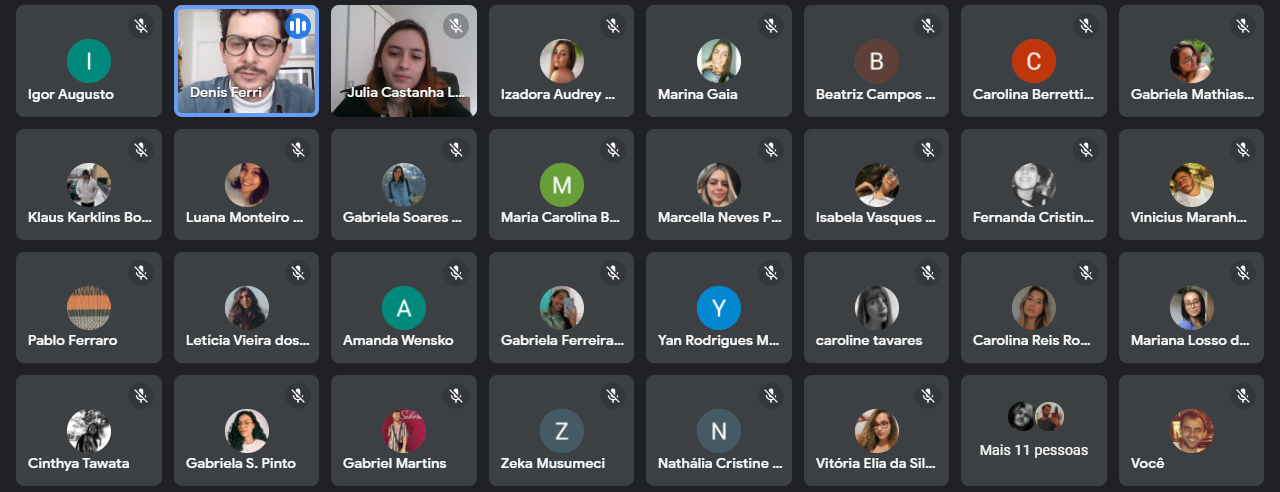
Task: Click the muted mic icon on the Você tile
Action: click(1243, 396)
